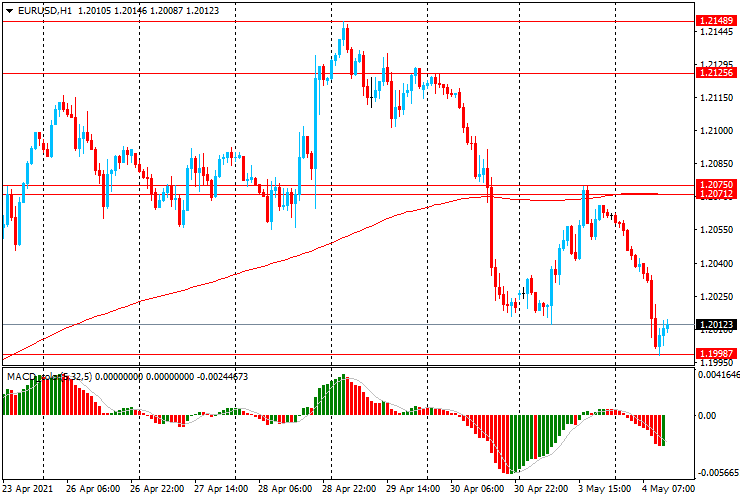Screen dimensions: 740x500
Task: Select the 1.21256 red price label
Action: pyautogui.click(x=717, y=73)
